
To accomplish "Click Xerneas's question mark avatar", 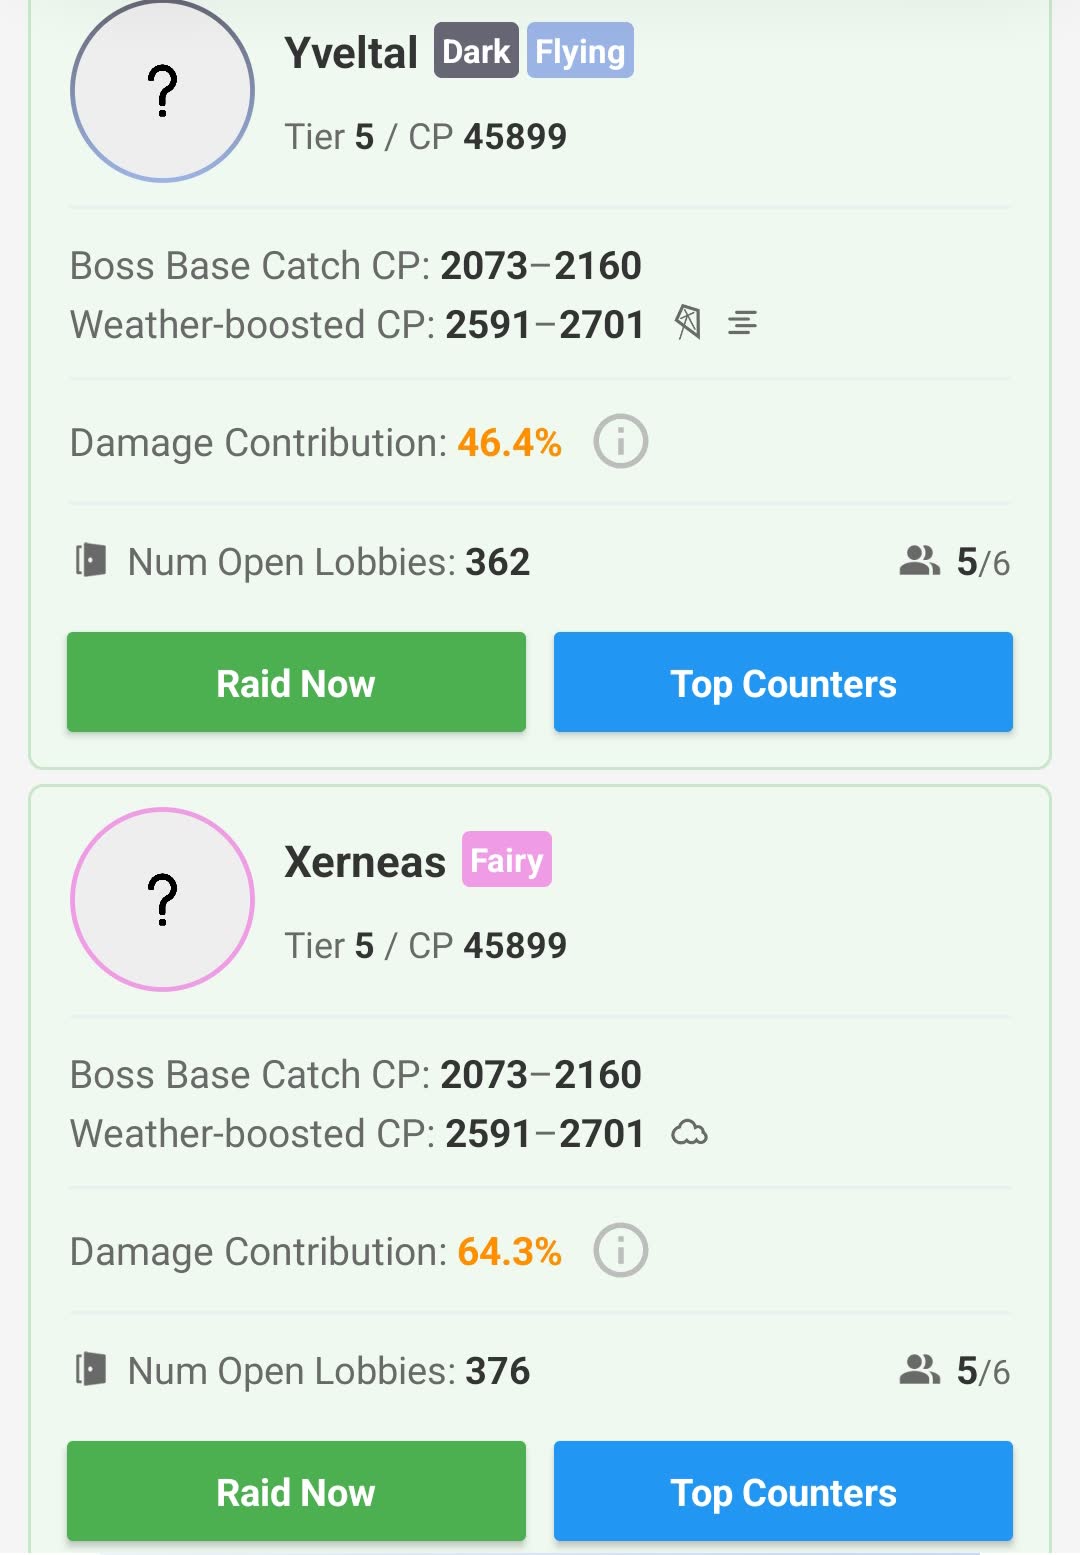I will [162, 899].
